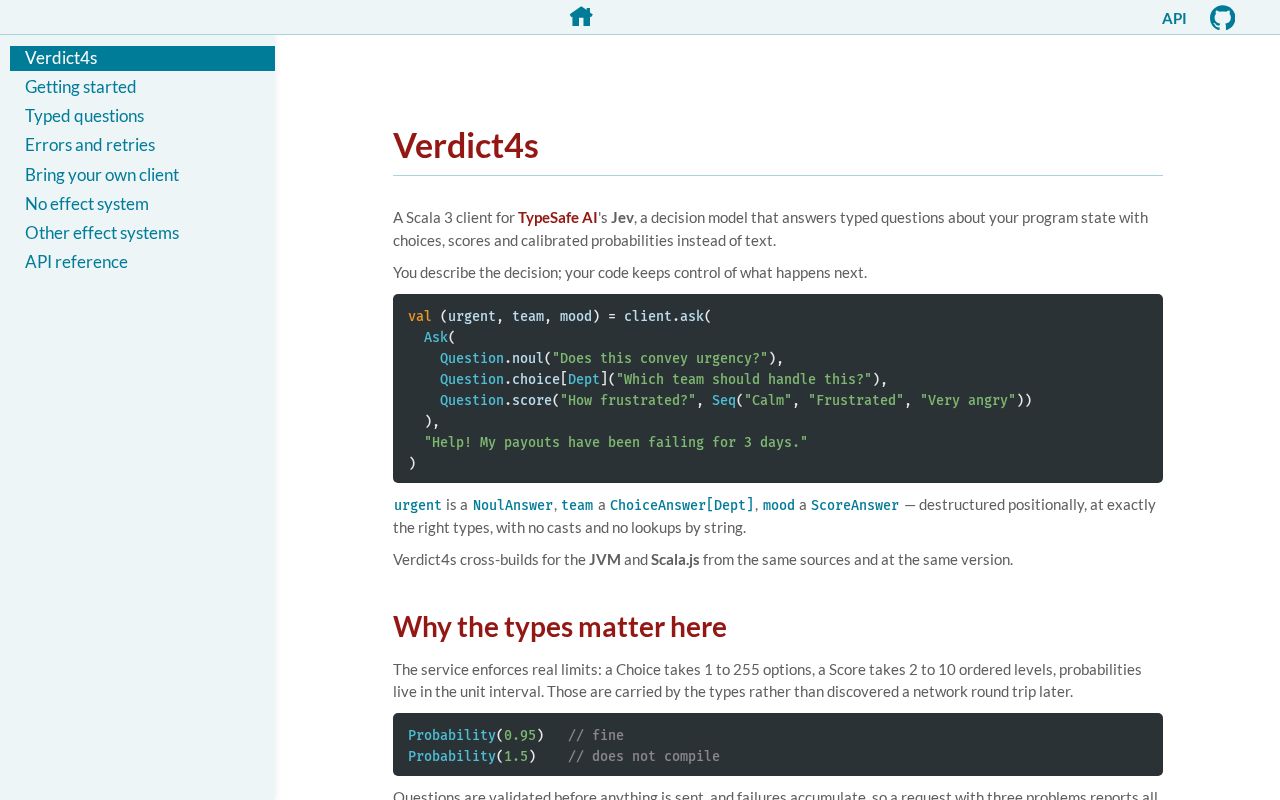Click the bold Scala.js text
Viewport: 1280px width, 800px height.
(x=675, y=559)
